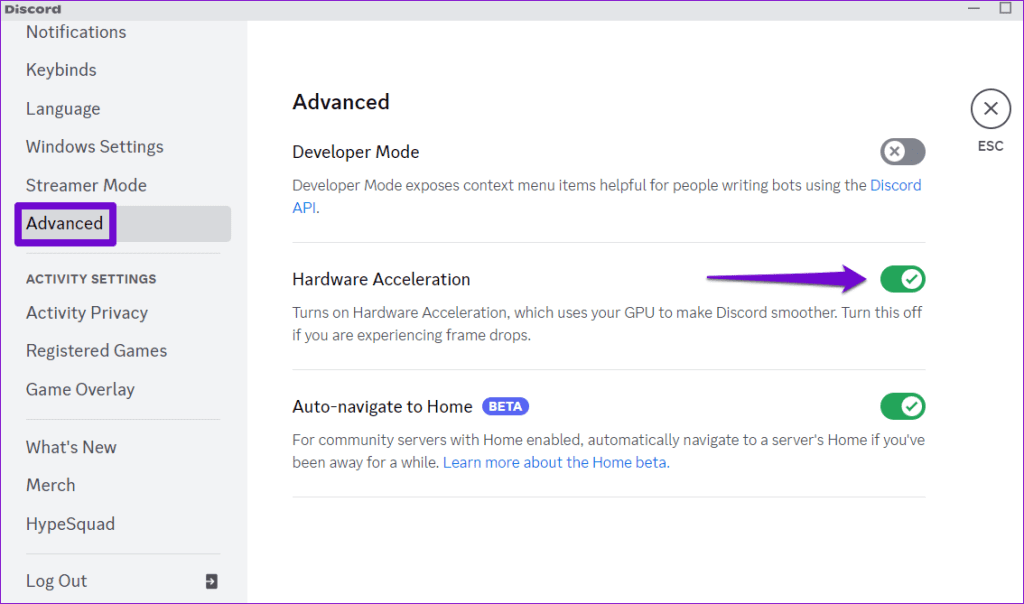Open the Game Overlay settings
Viewport: 1024px width, 604px height.
[81, 389]
